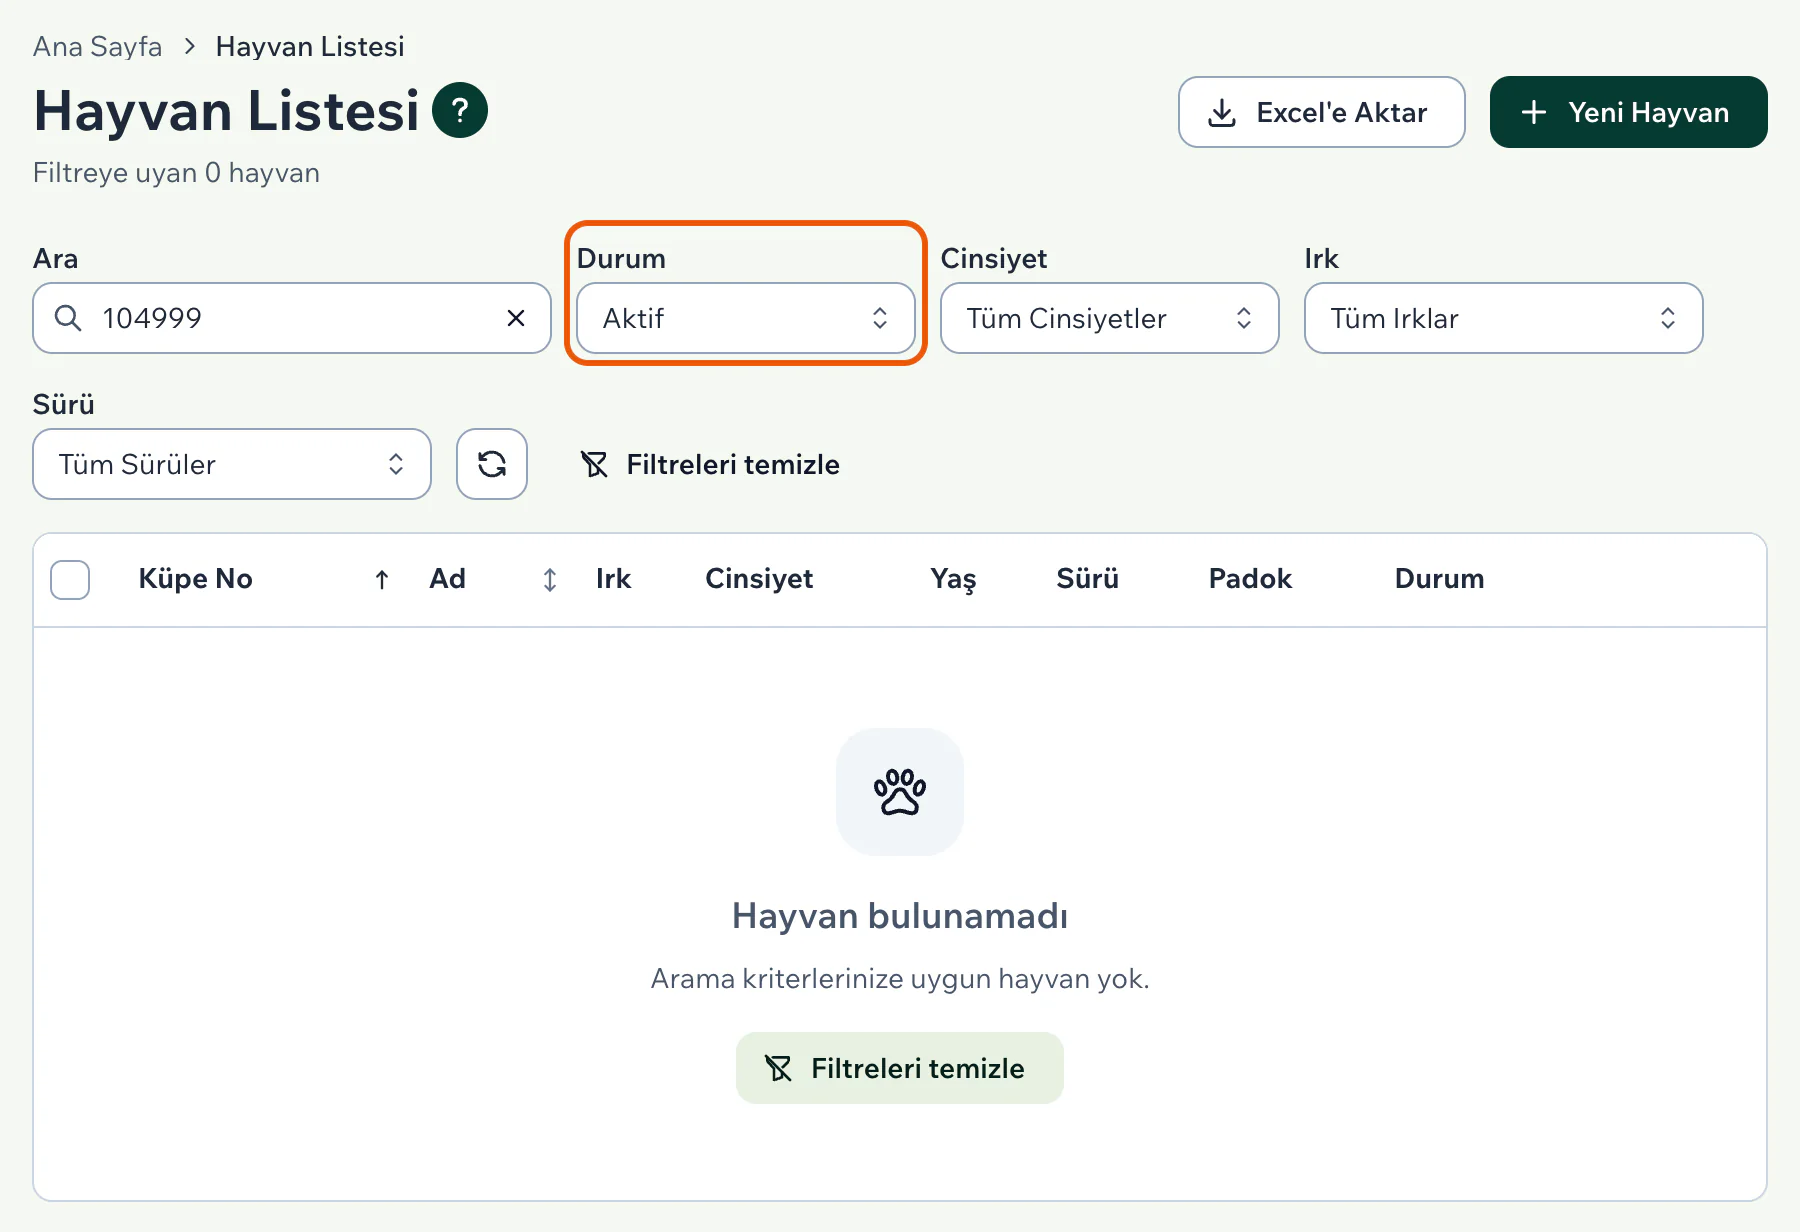Click the paw icon in the empty state
Image resolution: width=1800 pixels, height=1232 pixels.
tap(900, 792)
